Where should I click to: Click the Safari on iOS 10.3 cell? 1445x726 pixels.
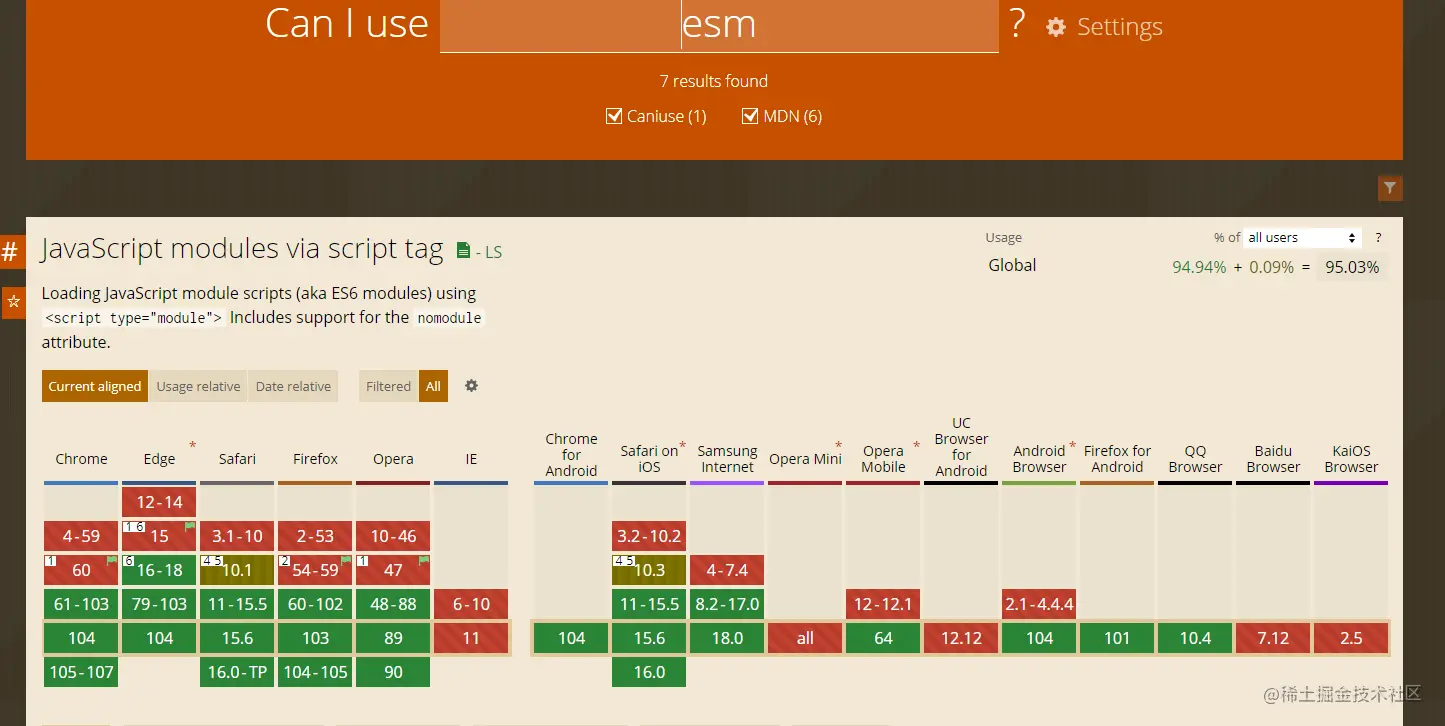[x=649, y=570]
